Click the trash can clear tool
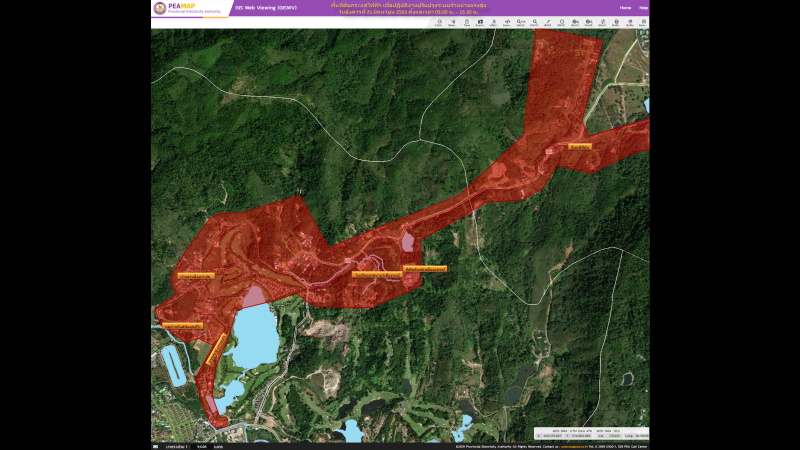The image size is (800, 450). 467,22
